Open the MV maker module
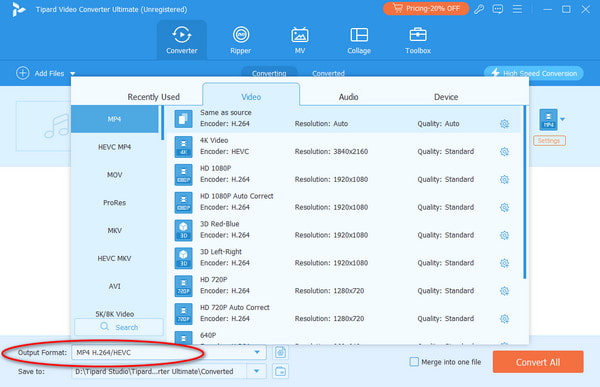 [300, 41]
